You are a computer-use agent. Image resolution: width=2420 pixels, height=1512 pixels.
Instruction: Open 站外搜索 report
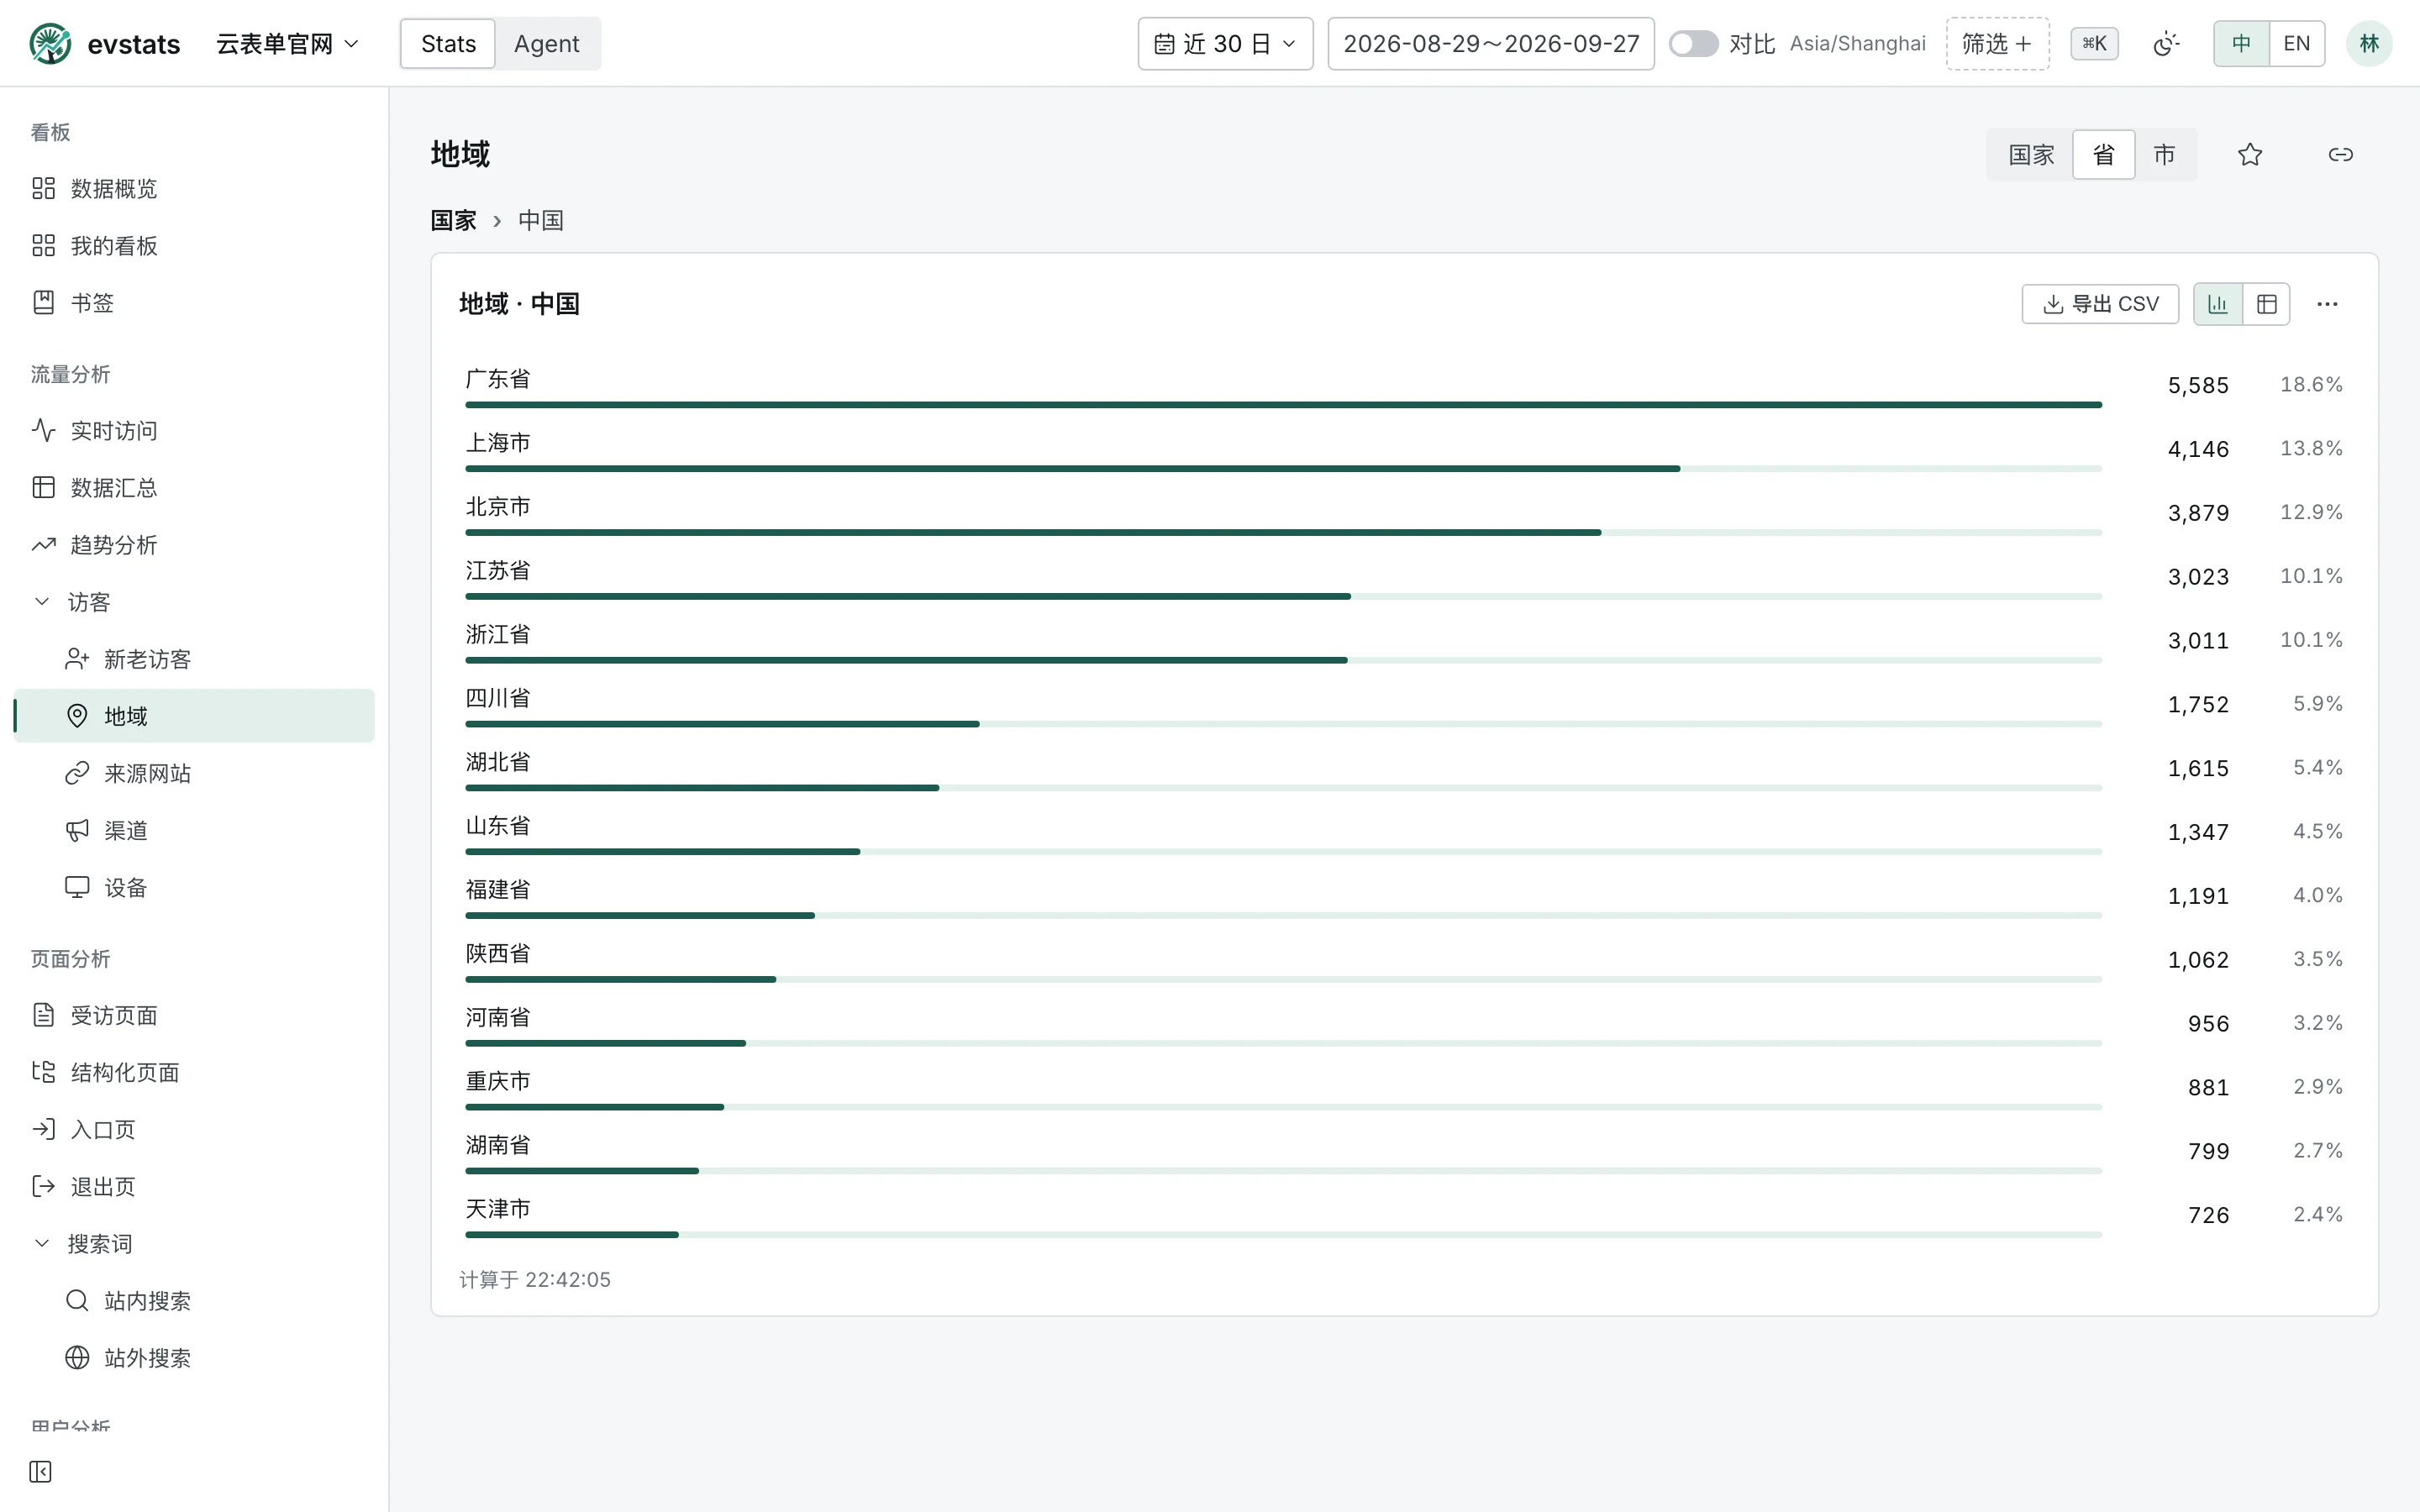pos(194,1358)
